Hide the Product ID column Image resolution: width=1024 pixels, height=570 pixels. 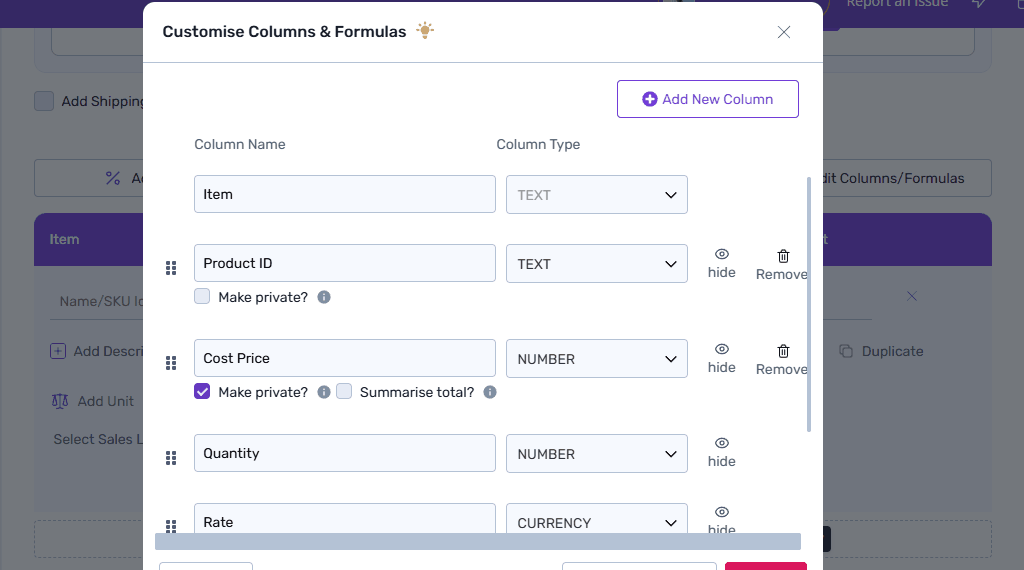721,263
